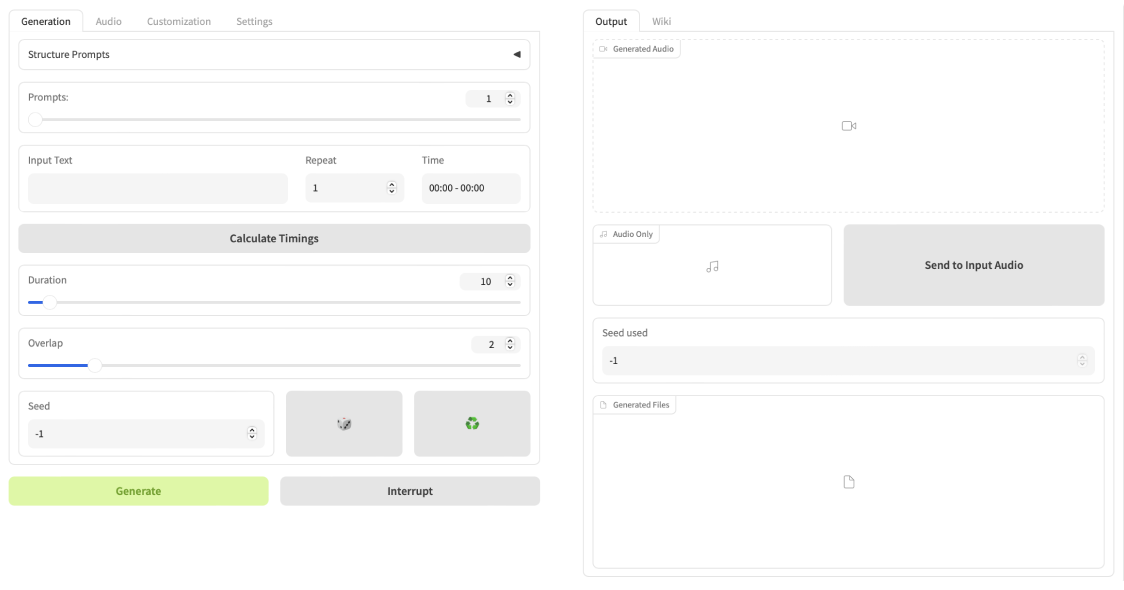Open the Customization tab
This screenshot has height=590, width=1124.
(178, 21)
